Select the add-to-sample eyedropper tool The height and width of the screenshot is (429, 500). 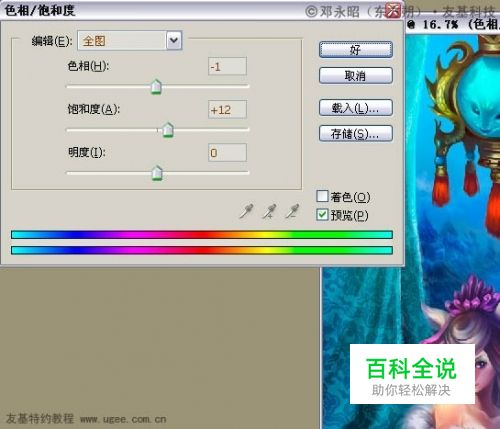click(269, 211)
